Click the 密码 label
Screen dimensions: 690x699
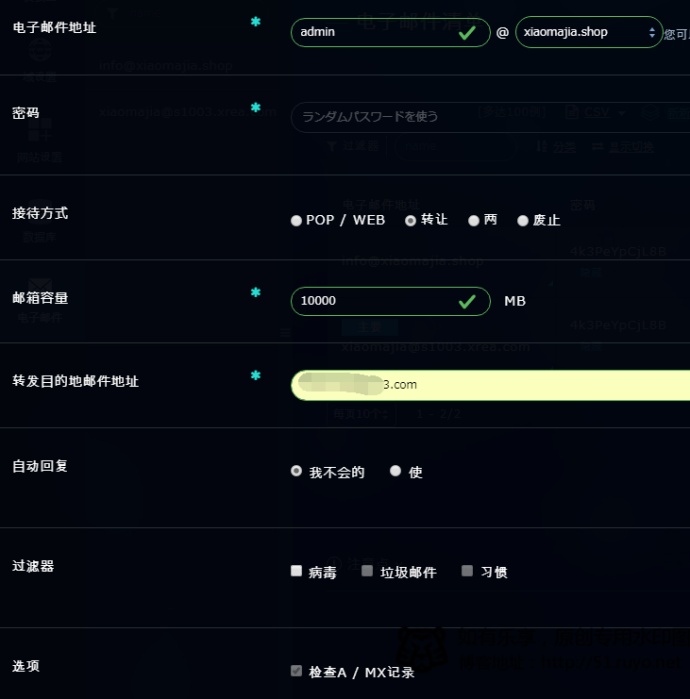[26, 113]
